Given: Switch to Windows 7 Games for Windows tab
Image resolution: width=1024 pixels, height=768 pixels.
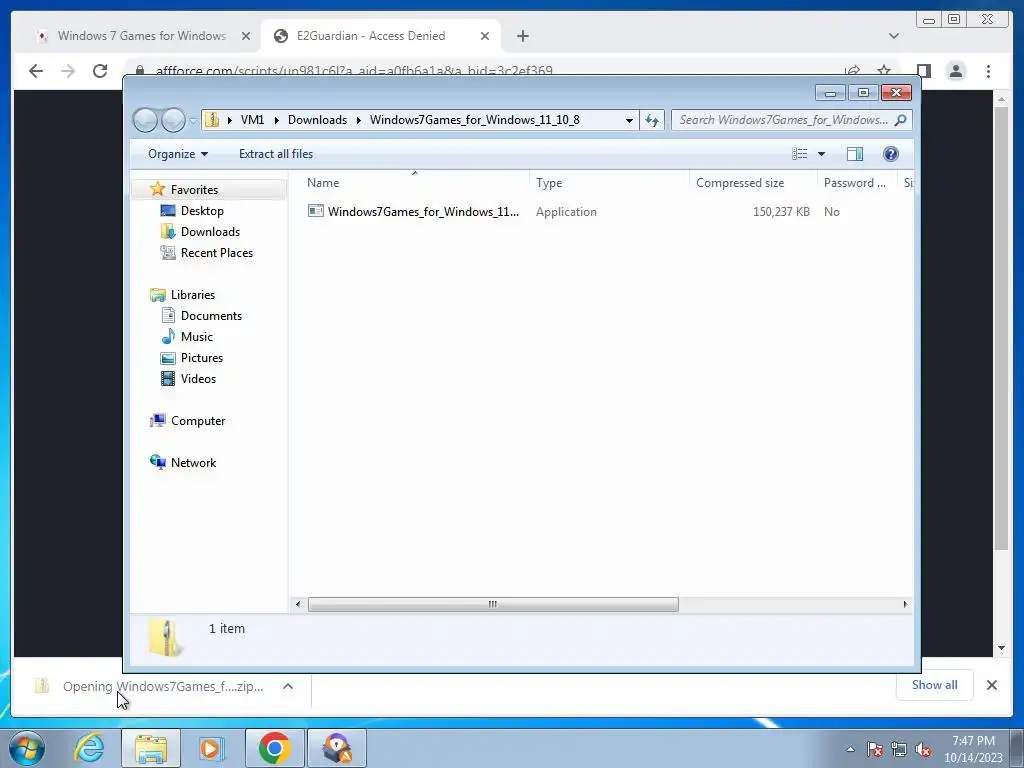Looking at the screenshot, I should point(141,36).
